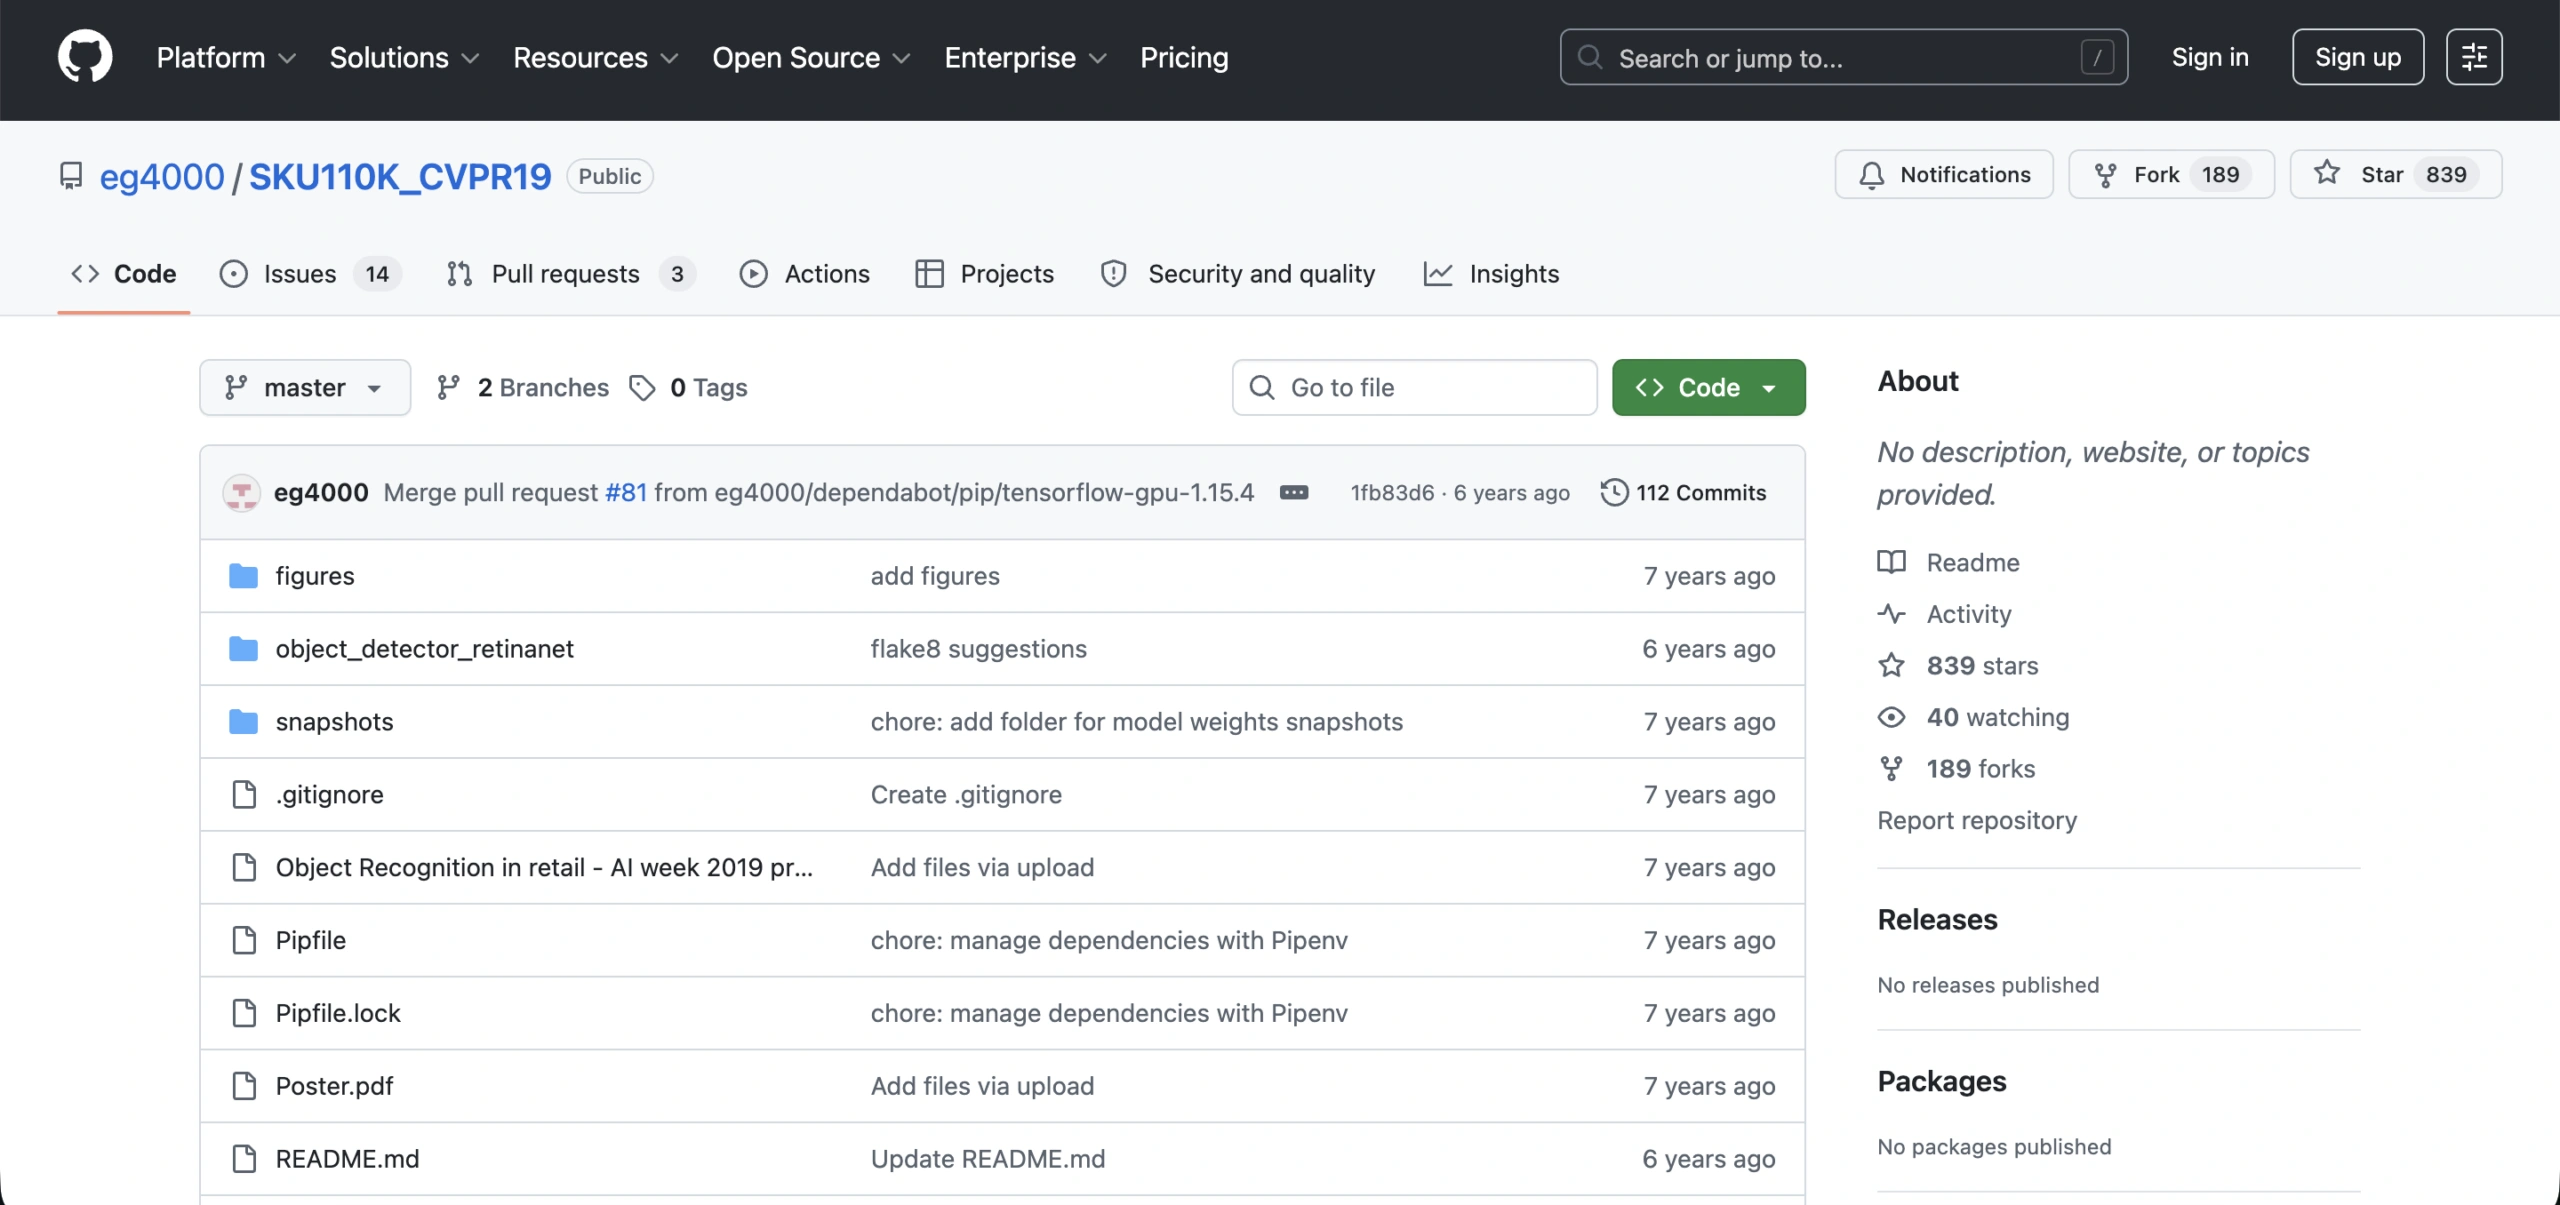Click the commit history clock icon
Image resolution: width=2560 pixels, height=1205 pixels.
click(1614, 492)
